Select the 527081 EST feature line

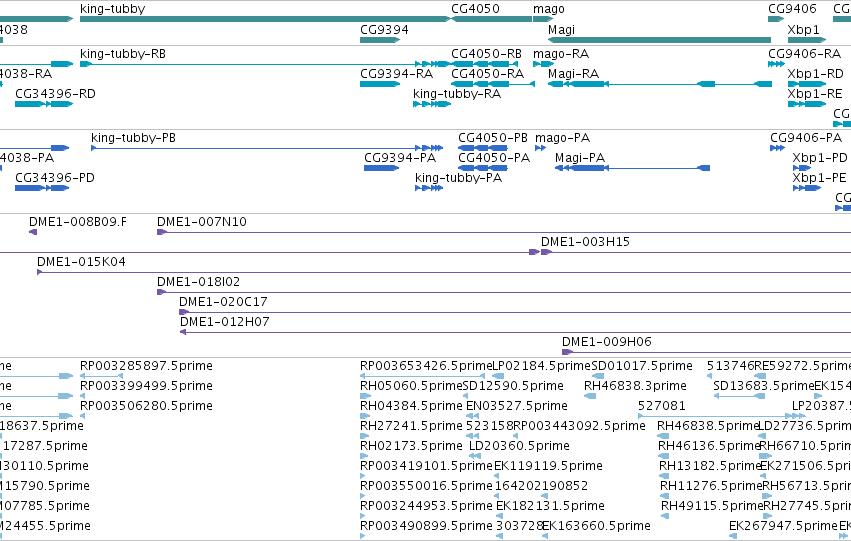[x=721, y=416]
